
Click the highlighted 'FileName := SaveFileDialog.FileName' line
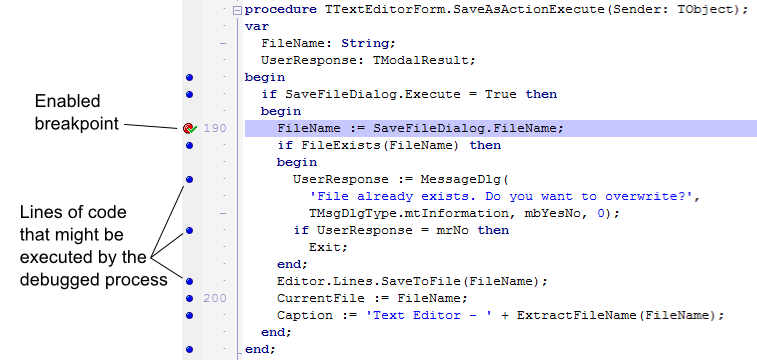tap(501, 128)
